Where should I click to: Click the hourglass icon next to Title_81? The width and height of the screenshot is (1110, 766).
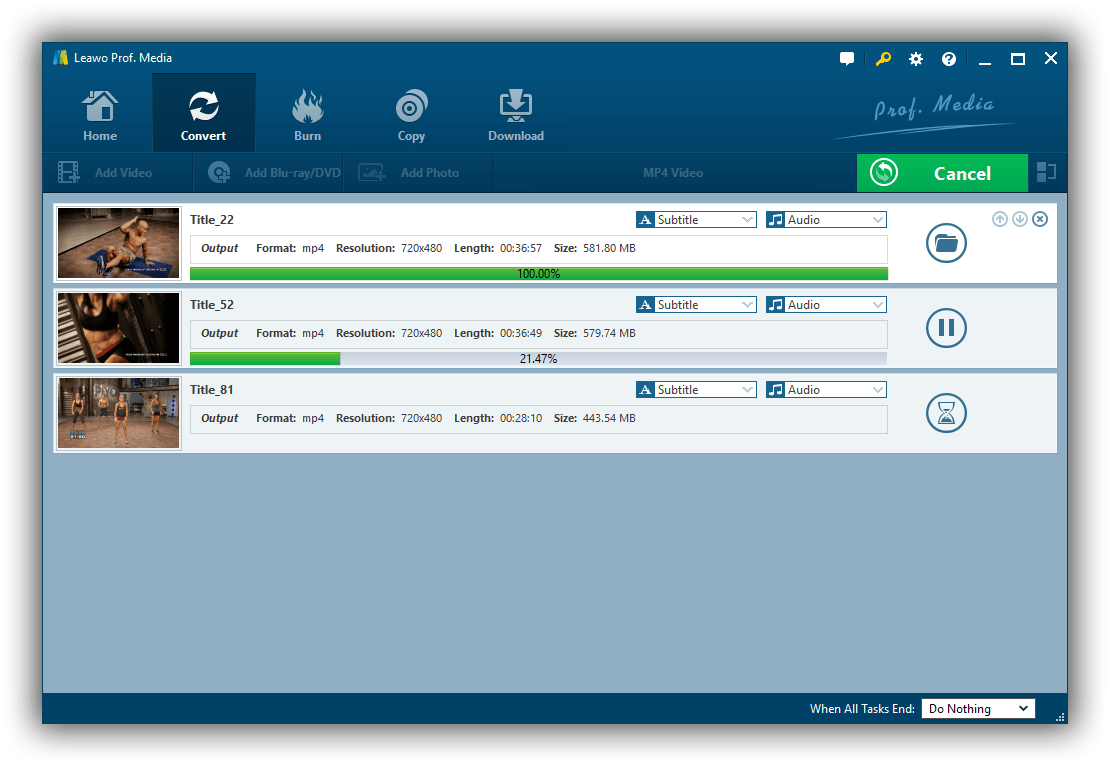[x=946, y=413]
